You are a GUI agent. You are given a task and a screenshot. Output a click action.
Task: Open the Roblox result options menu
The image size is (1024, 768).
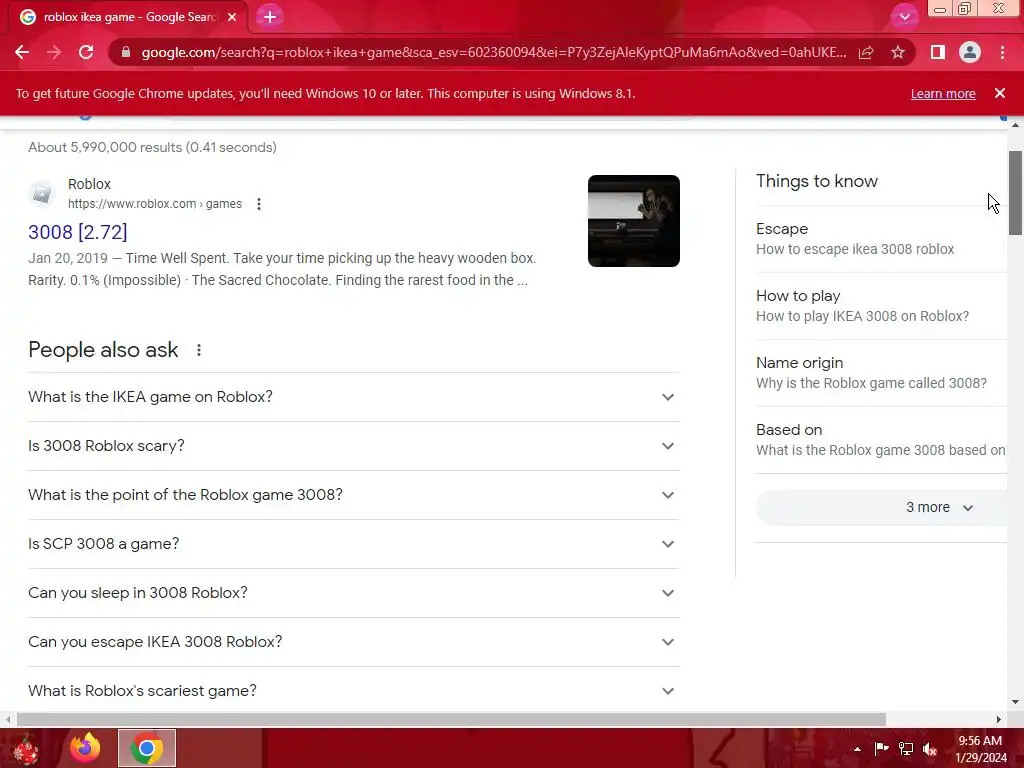tap(259, 204)
